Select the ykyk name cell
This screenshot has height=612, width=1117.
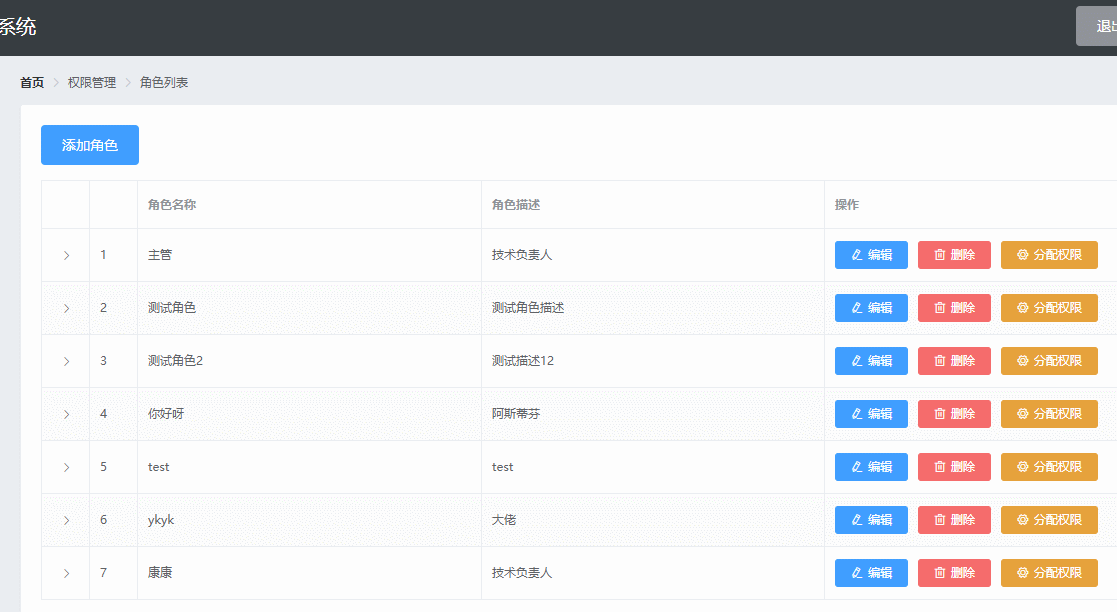pos(309,520)
